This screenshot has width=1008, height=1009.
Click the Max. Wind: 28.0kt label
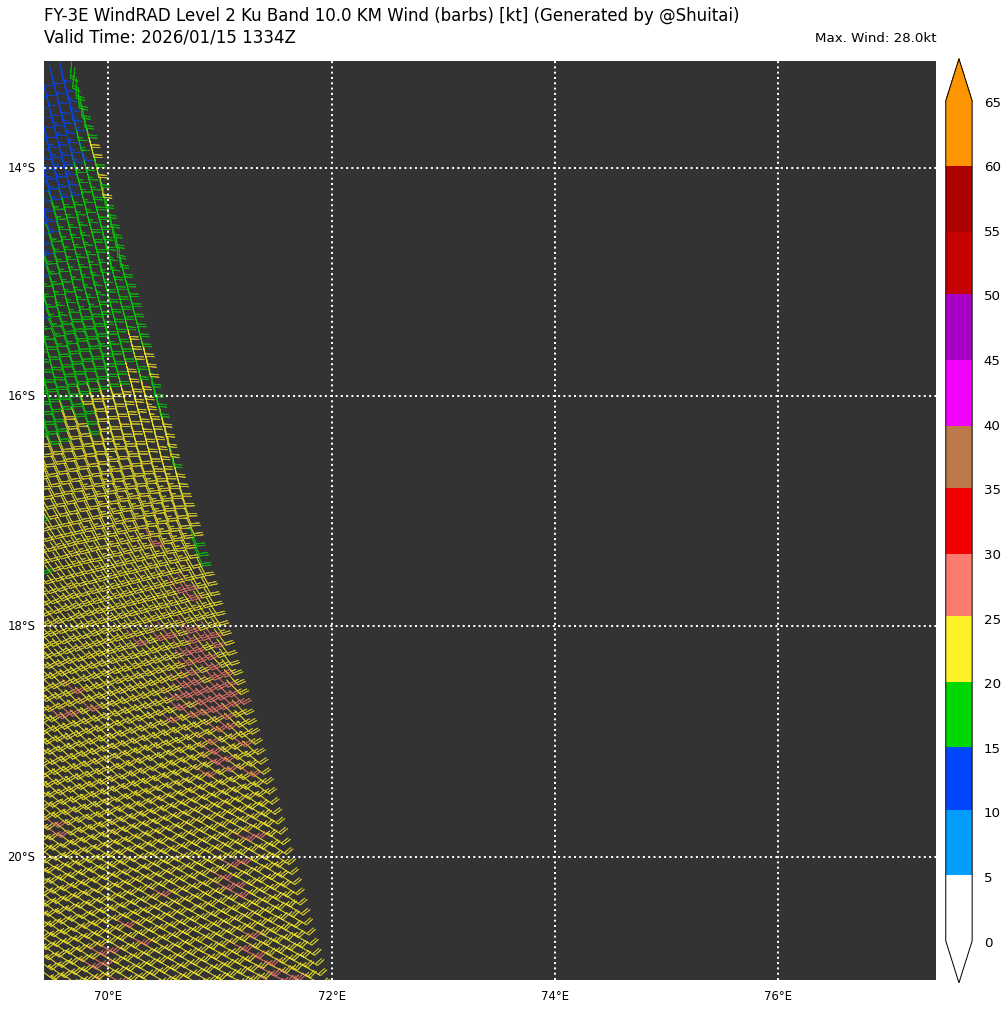pos(875,38)
